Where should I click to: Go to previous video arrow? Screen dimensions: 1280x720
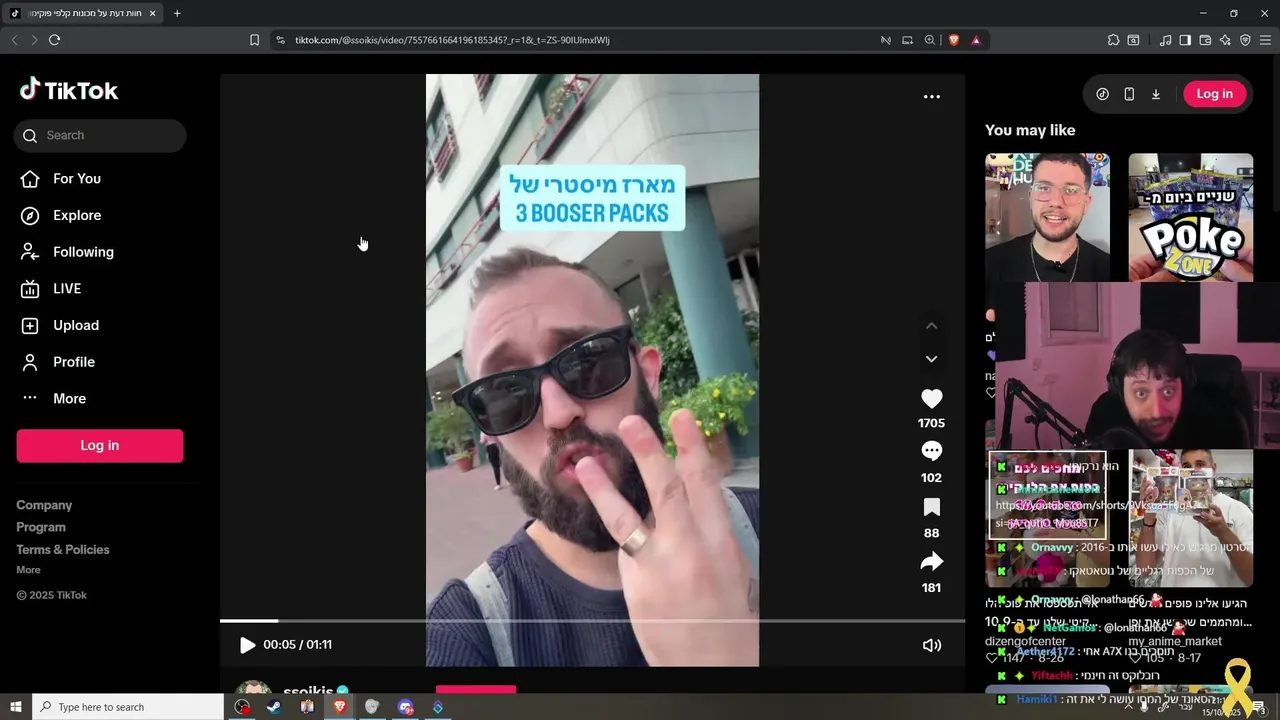click(931, 326)
